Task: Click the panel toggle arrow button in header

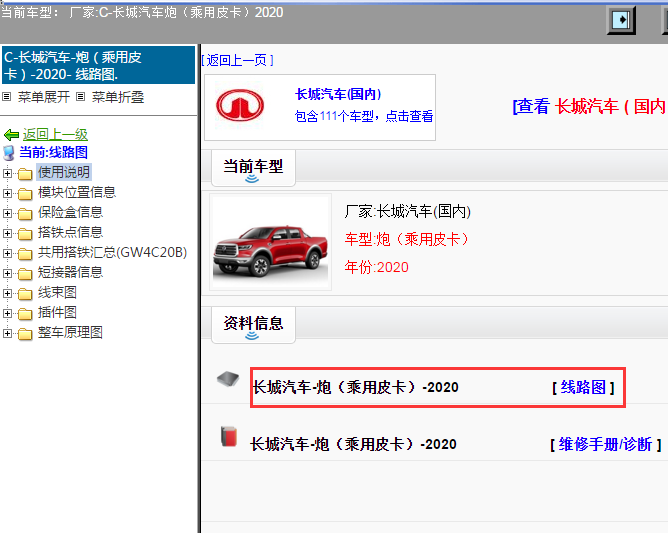Action: pyautogui.click(x=621, y=20)
